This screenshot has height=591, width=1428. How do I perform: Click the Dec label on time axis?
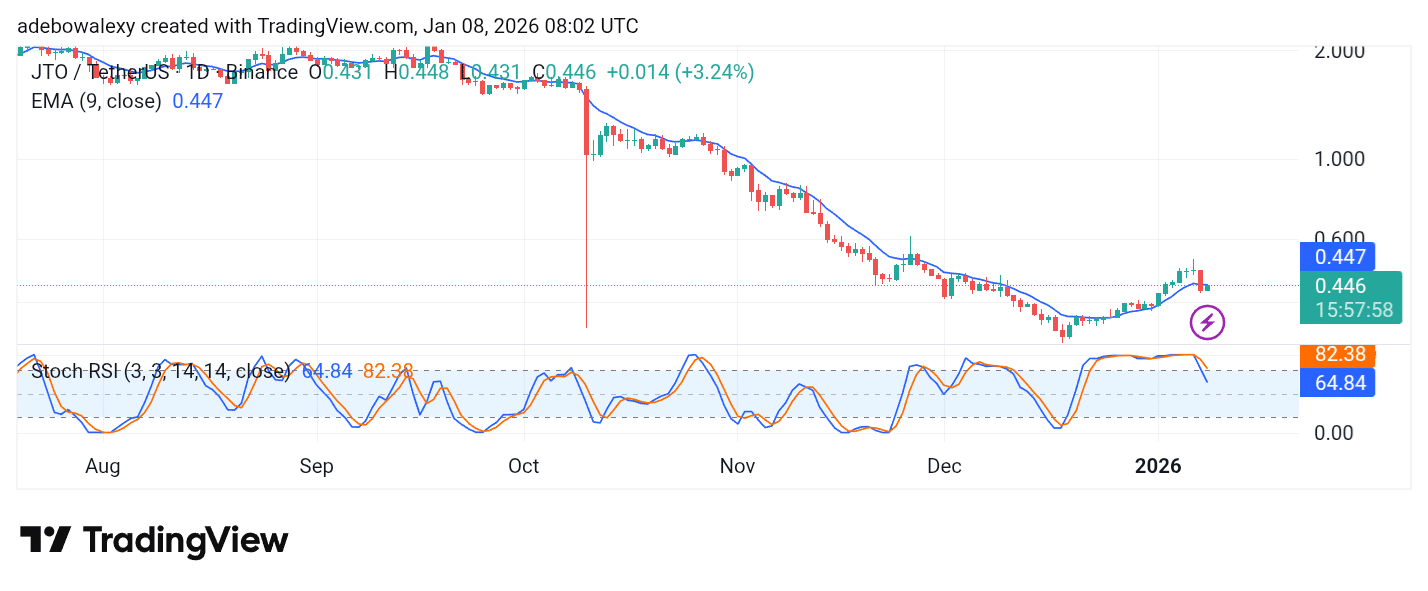coord(944,466)
